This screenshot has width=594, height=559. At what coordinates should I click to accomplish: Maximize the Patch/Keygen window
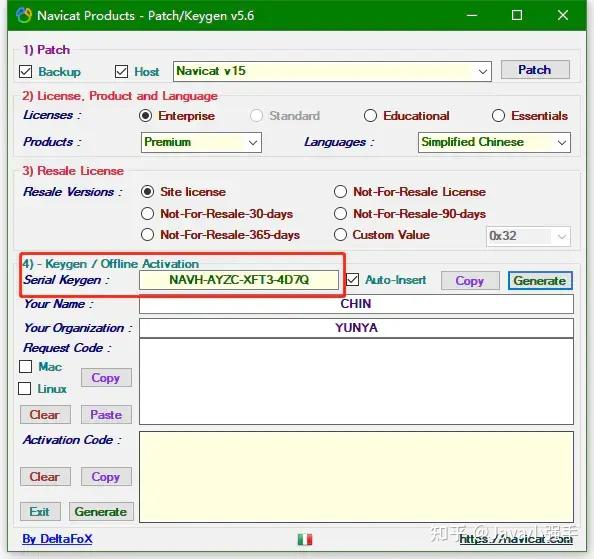pos(517,15)
